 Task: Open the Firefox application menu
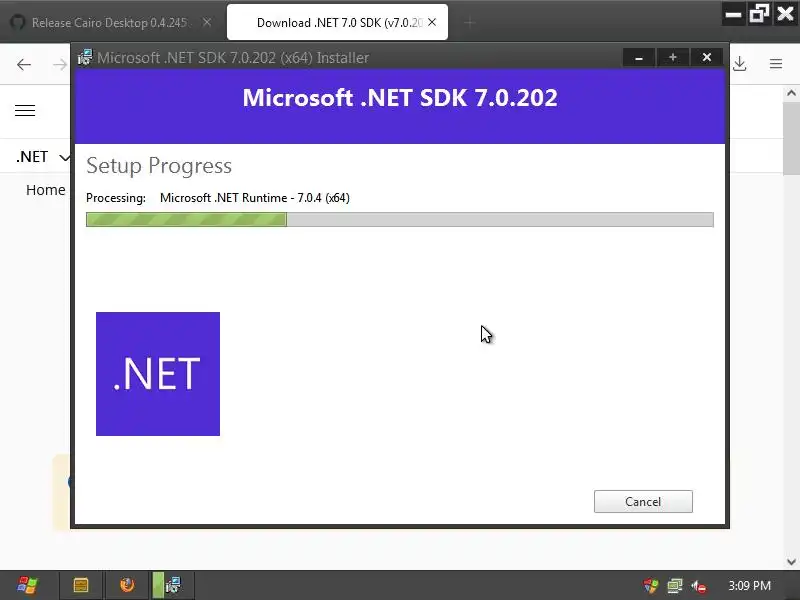click(776, 64)
